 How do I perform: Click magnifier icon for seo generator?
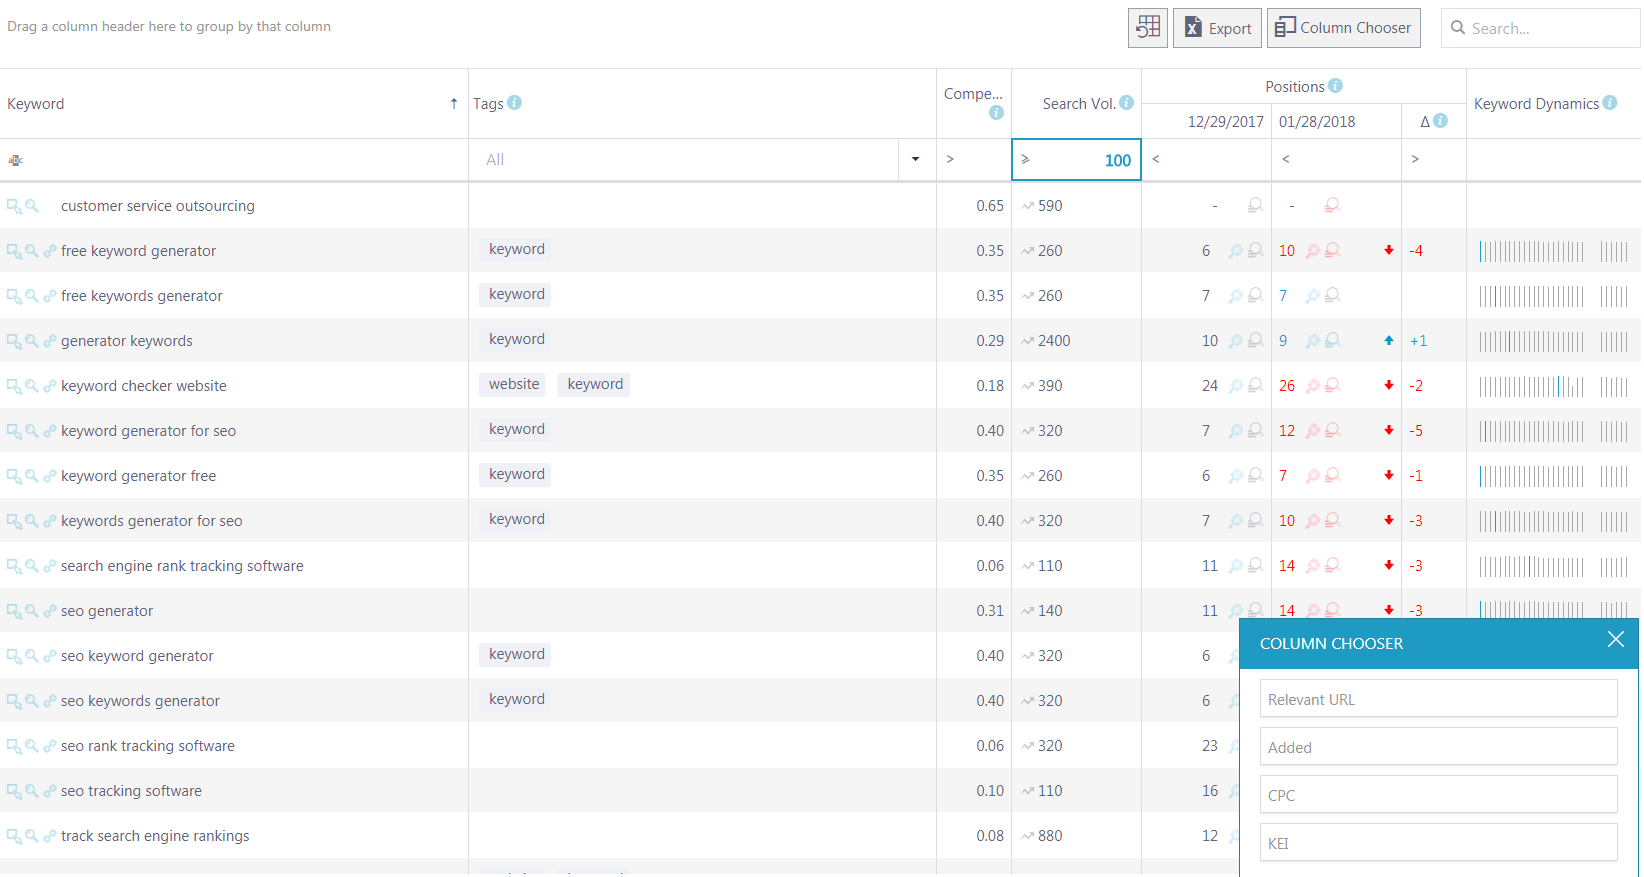pos(32,611)
